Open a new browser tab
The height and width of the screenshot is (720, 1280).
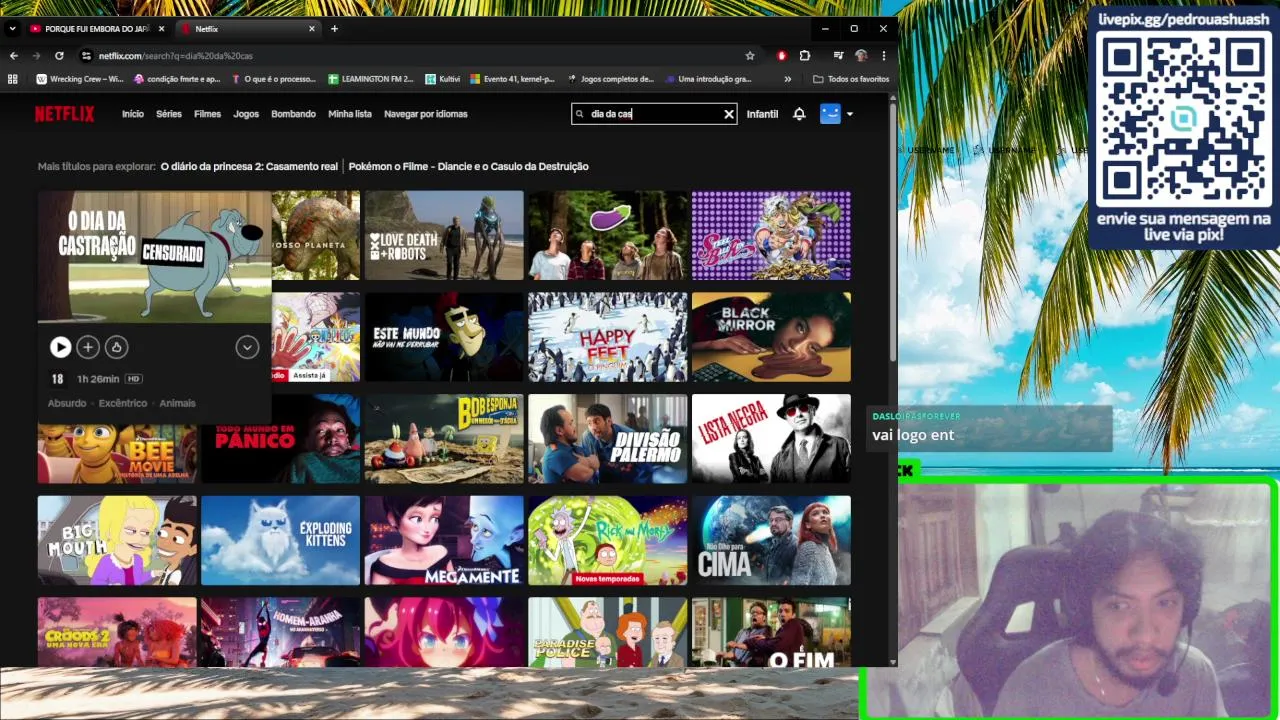point(334,29)
